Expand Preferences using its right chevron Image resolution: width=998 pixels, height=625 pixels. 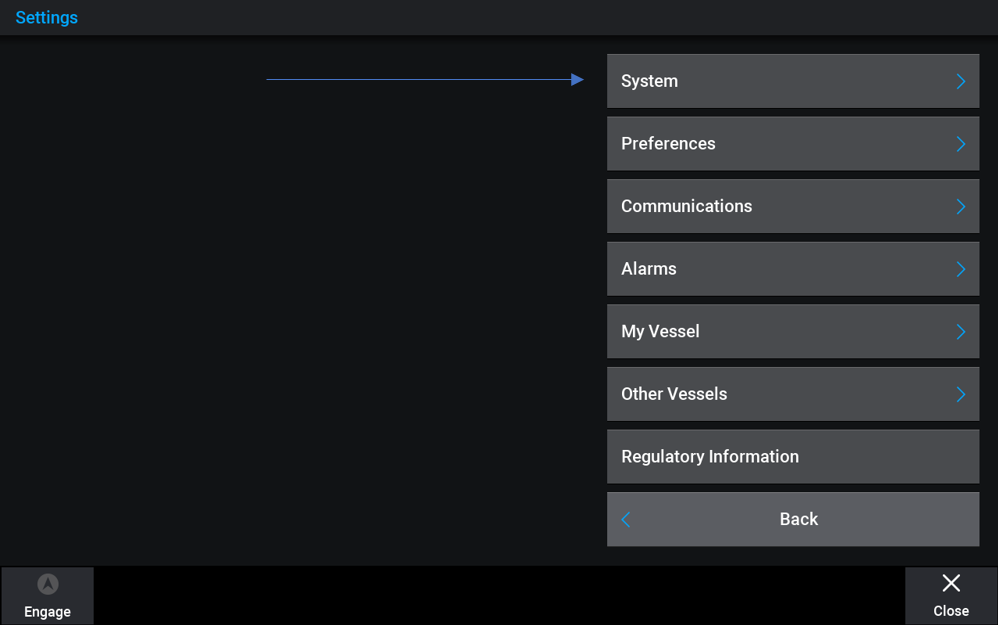[960, 144]
